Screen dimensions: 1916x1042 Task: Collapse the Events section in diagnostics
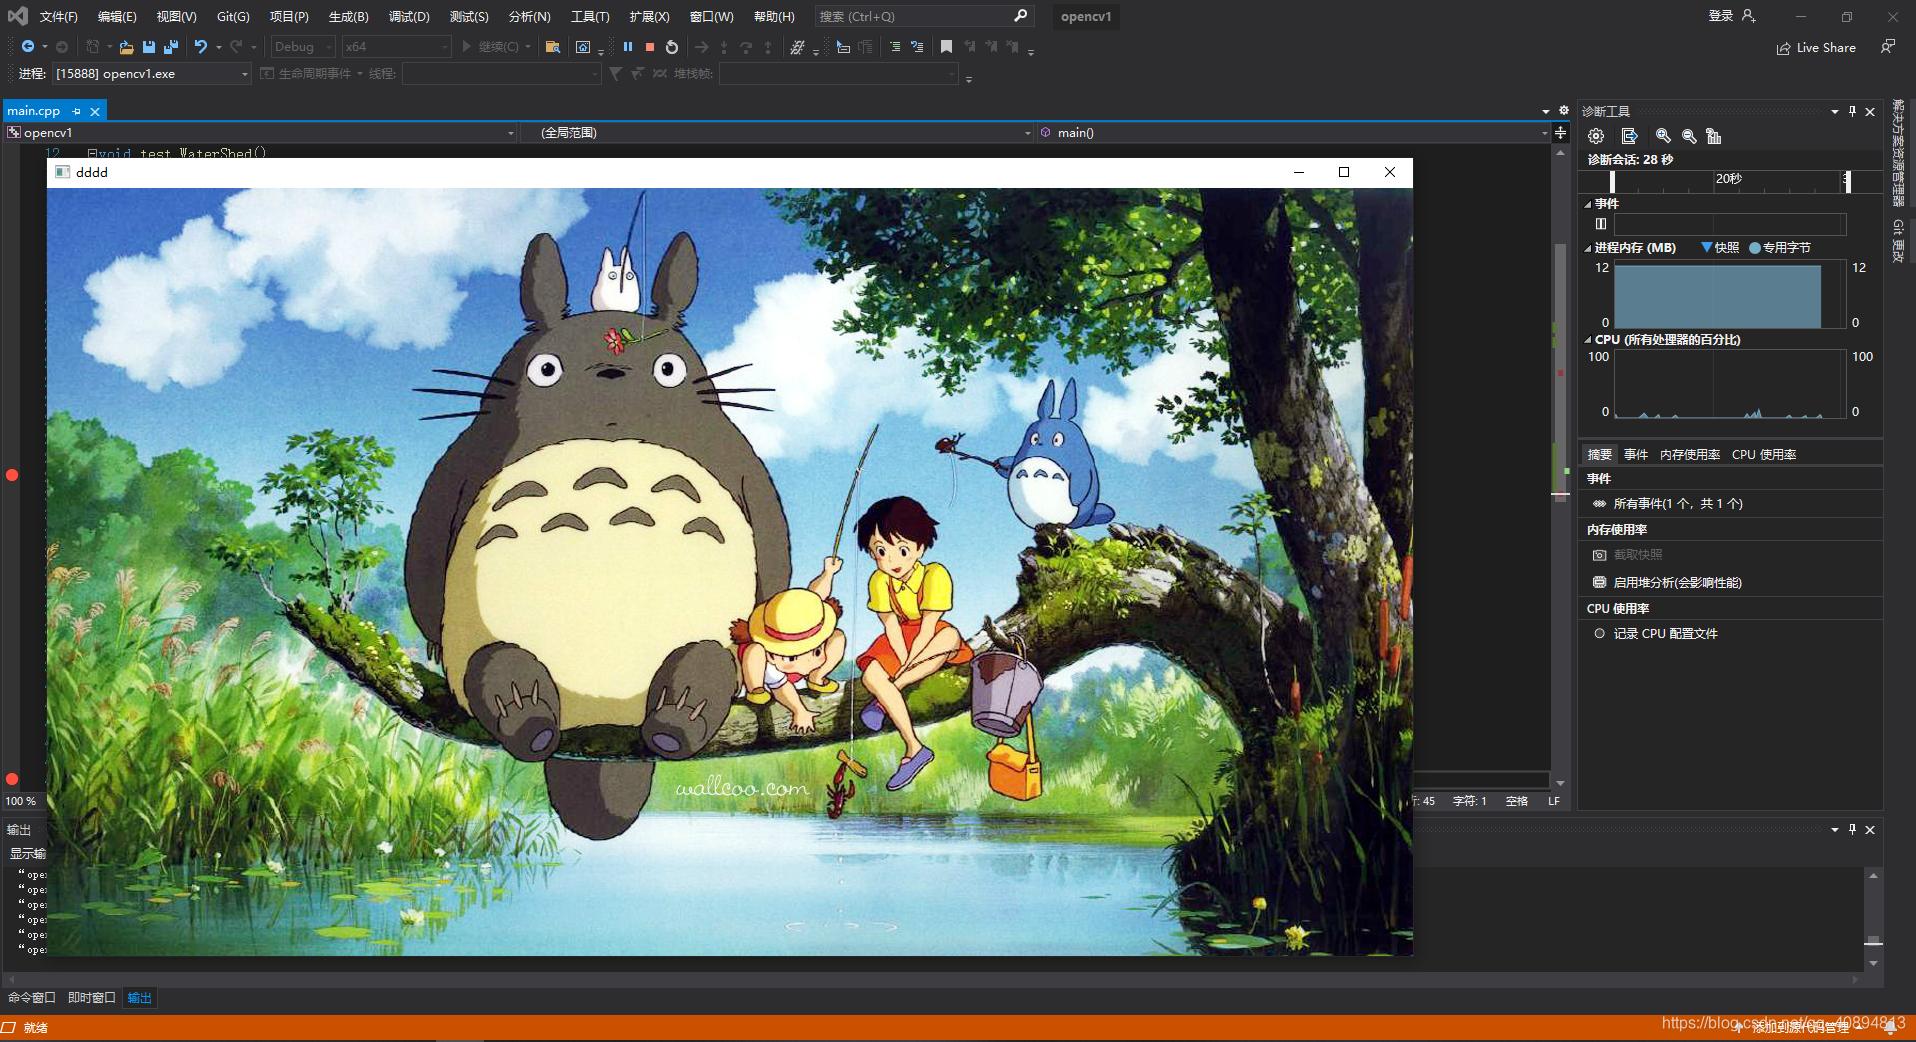click(1588, 203)
